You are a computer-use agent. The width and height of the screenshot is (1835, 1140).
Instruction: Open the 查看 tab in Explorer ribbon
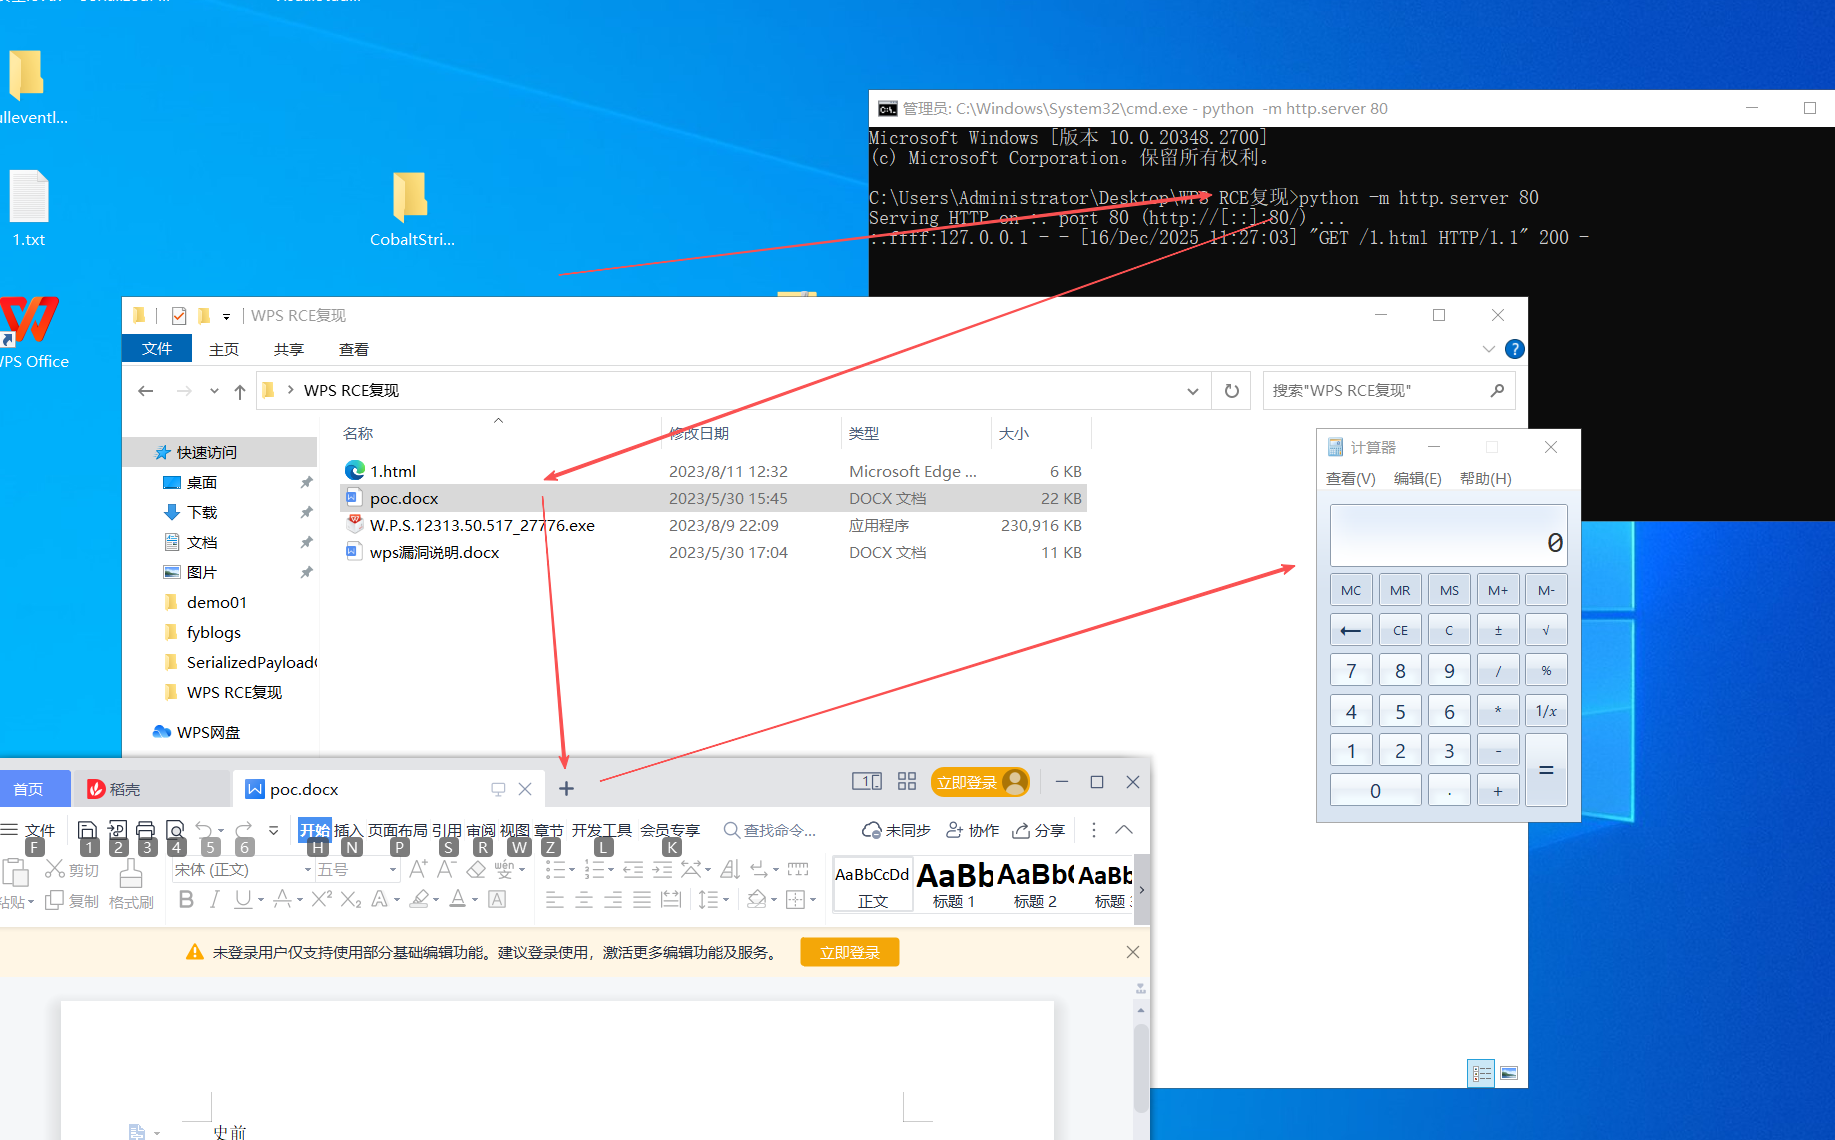coord(354,349)
